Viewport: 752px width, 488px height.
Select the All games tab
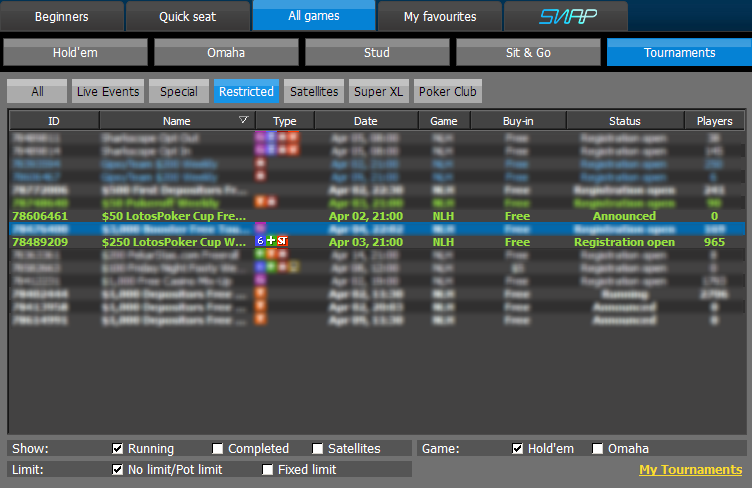click(x=314, y=15)
